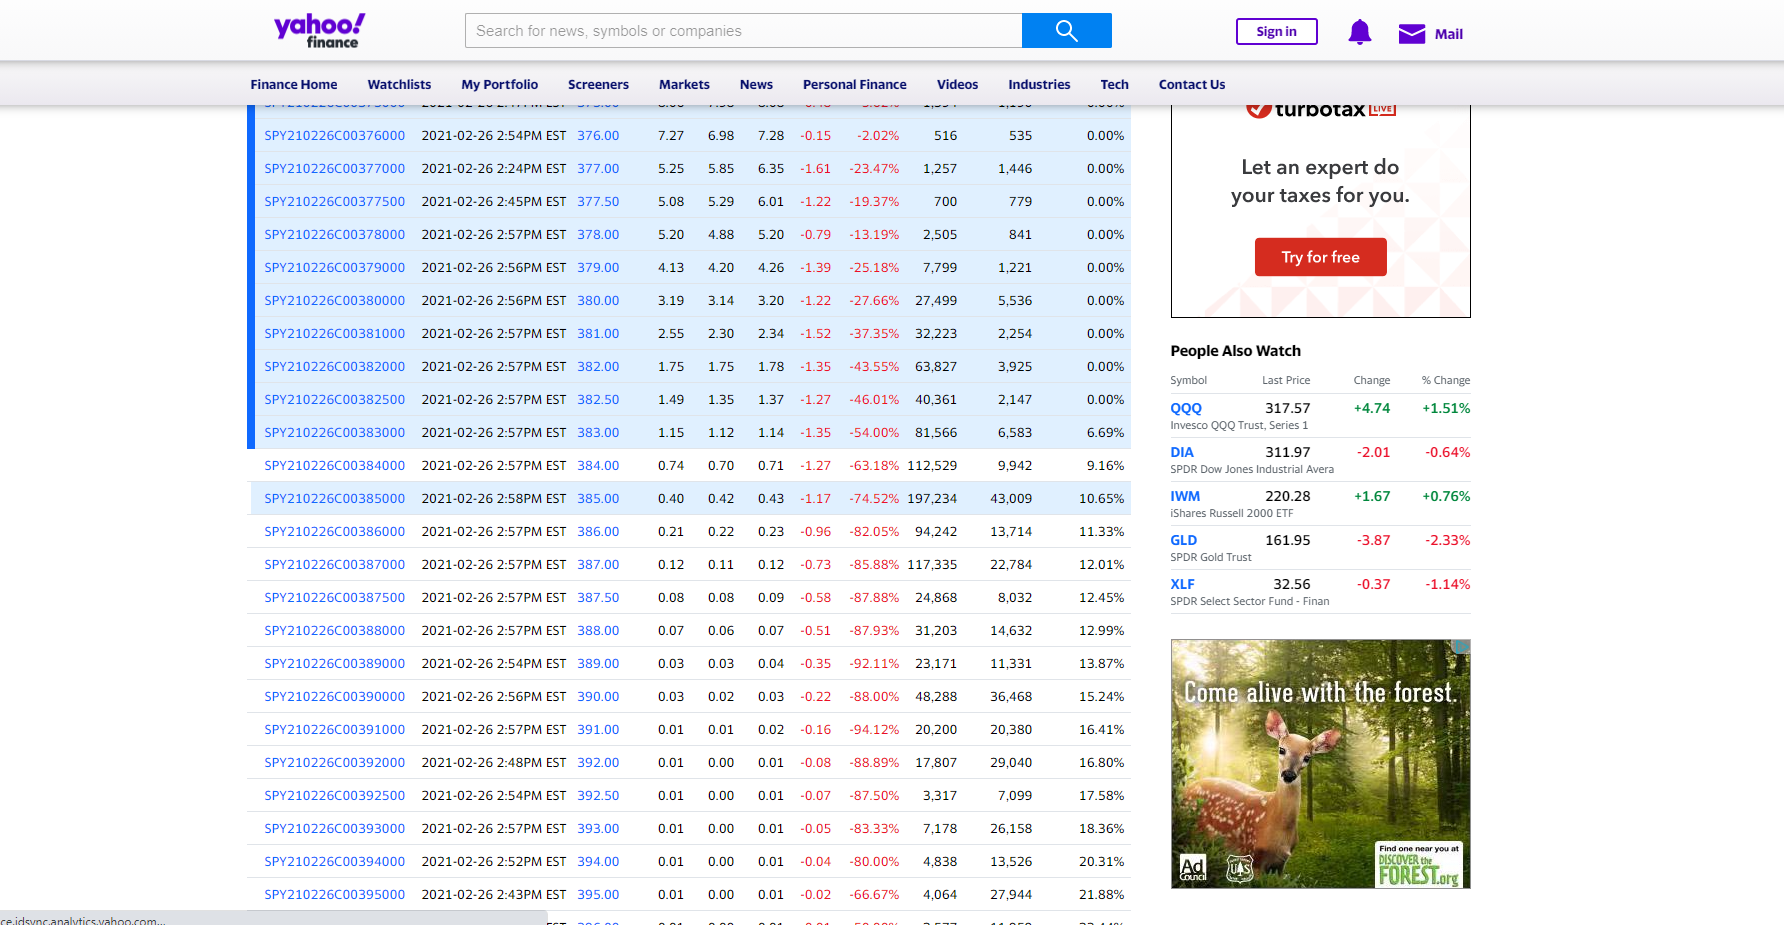The width and height of the screenshot is (1784, 925).
Task: Open Industries menu item
Action: [x=1039, y=85]
